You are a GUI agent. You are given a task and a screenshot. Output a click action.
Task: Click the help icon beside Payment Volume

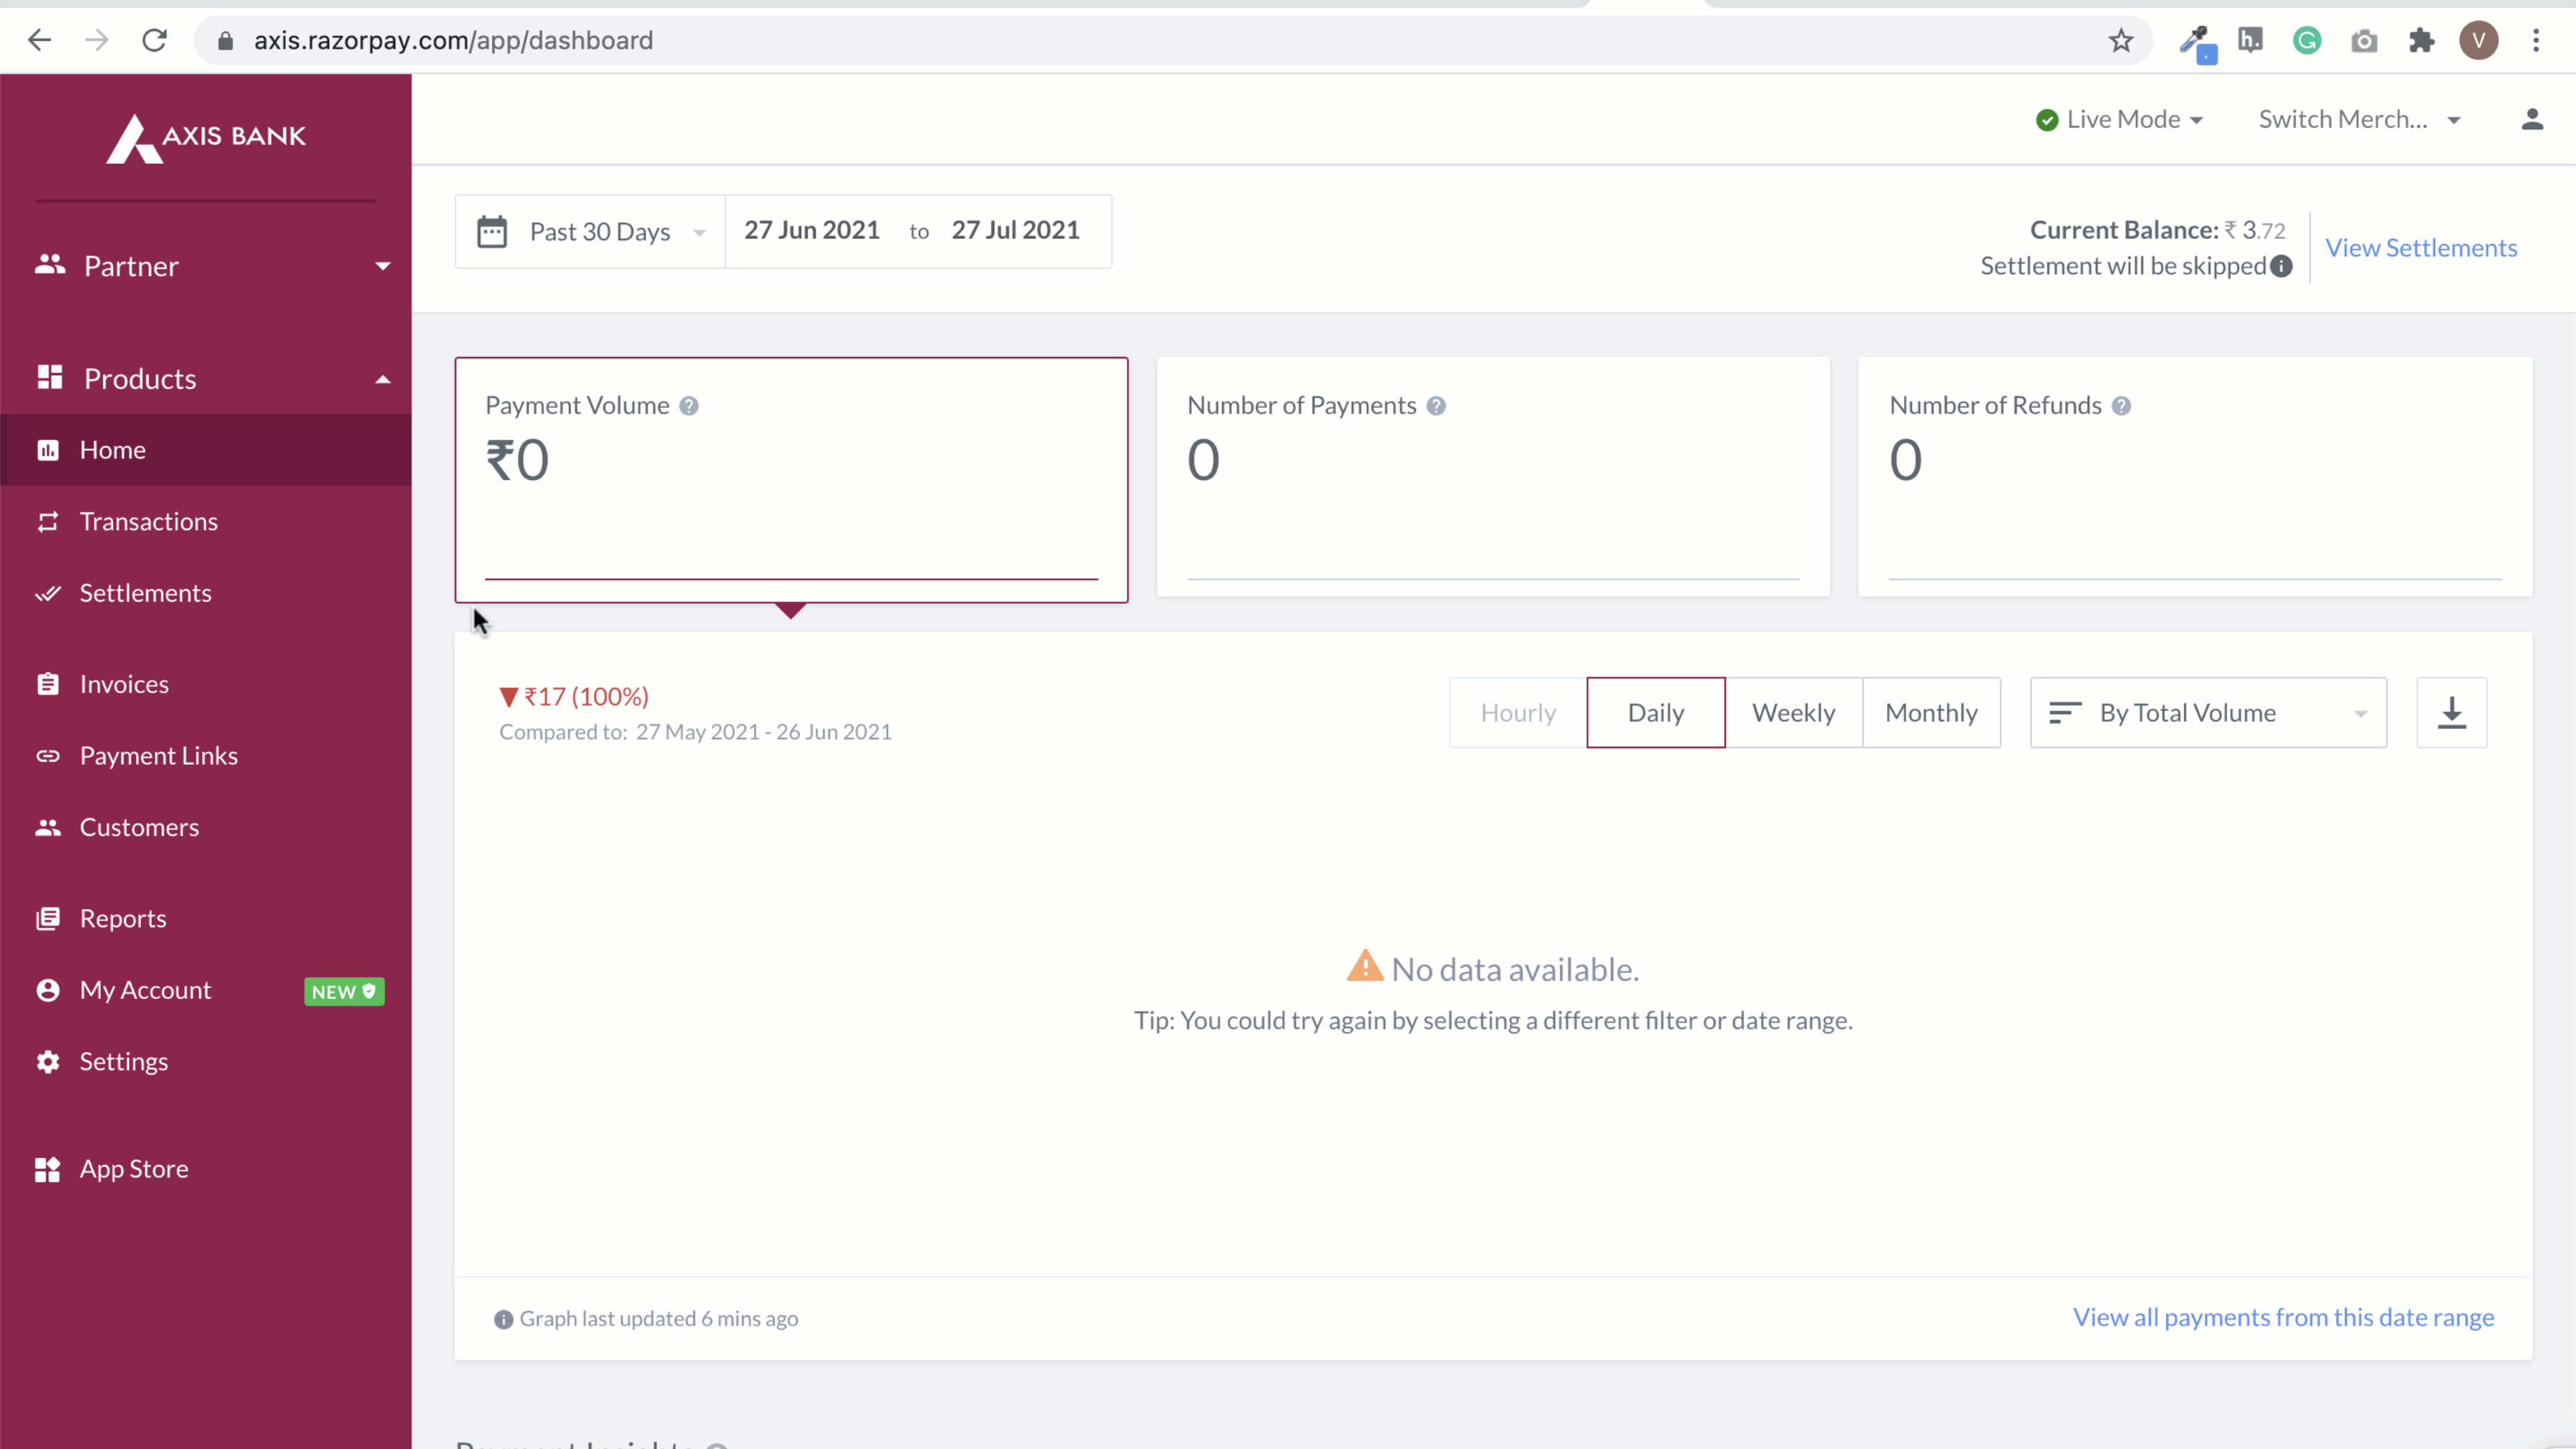[x=689, y=405]
